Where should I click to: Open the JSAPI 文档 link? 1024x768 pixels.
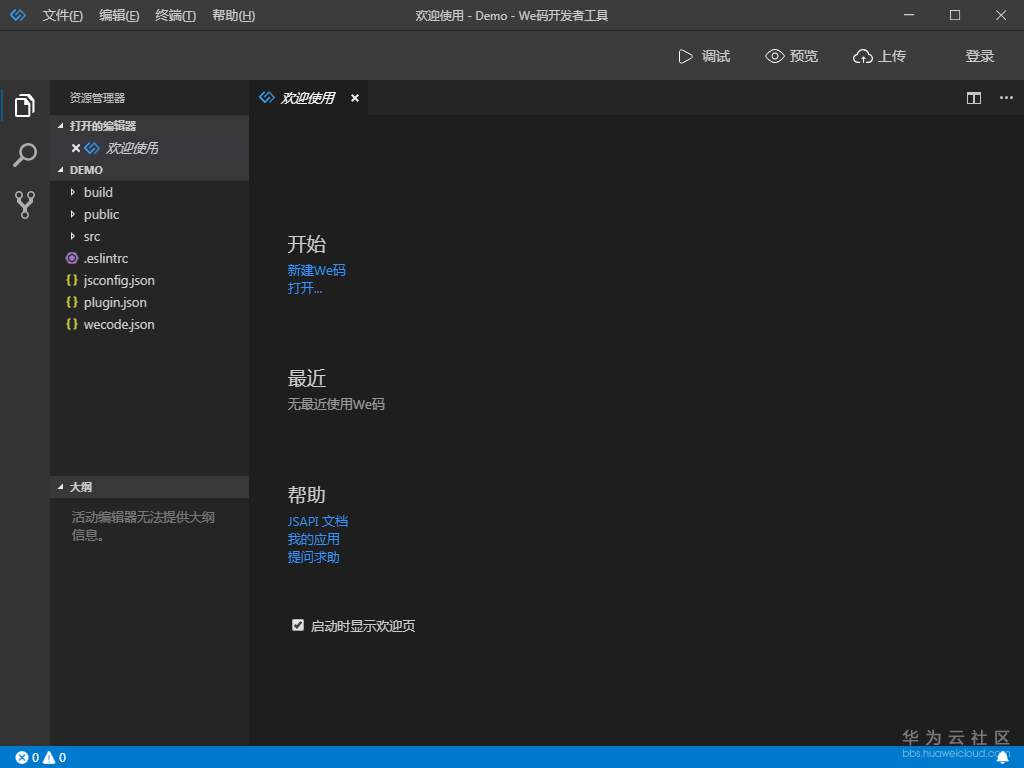pos(318,521)
